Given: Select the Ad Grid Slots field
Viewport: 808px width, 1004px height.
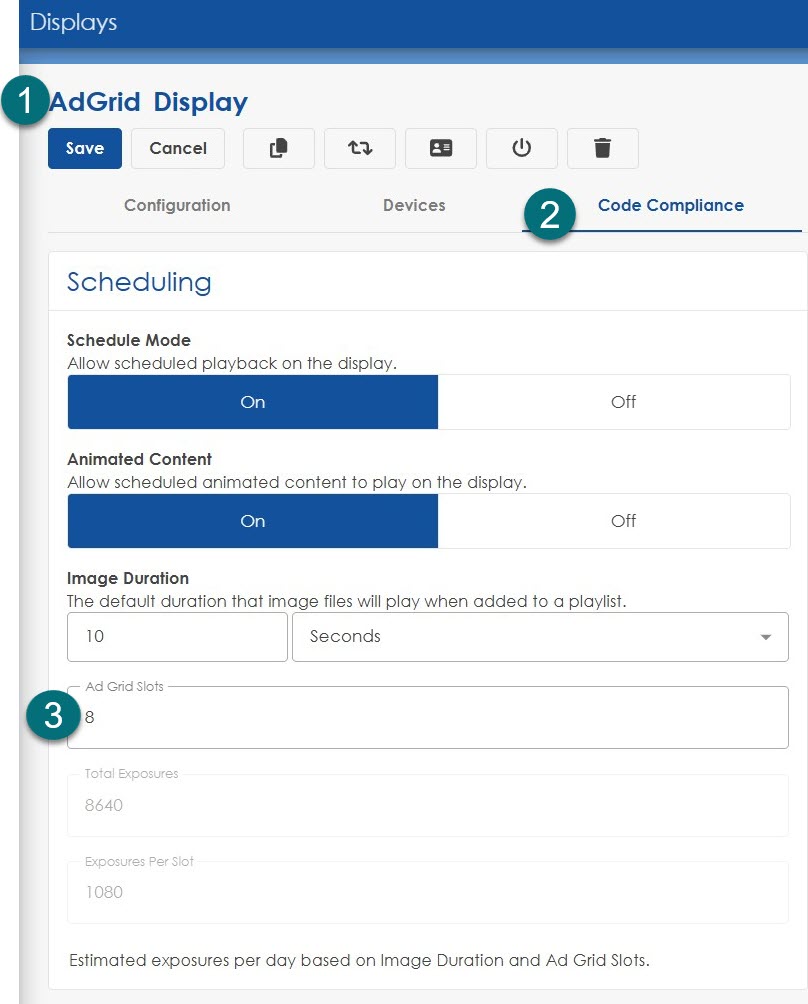Looking at the screenshot, I should pyautogui.click(x=428, y=717).
